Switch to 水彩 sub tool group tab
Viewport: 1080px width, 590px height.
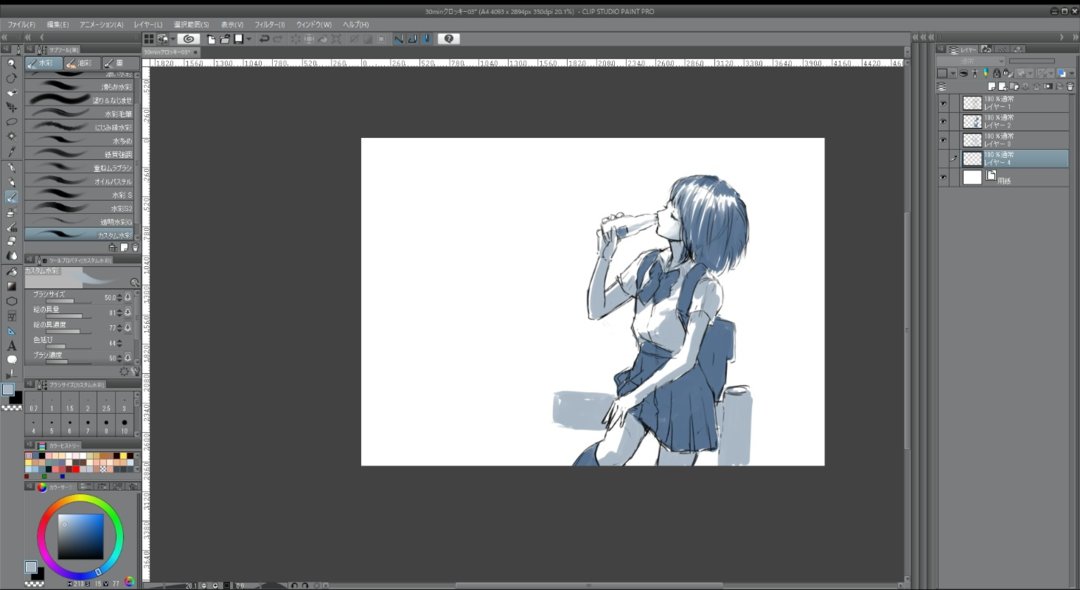tap(43, 63)
